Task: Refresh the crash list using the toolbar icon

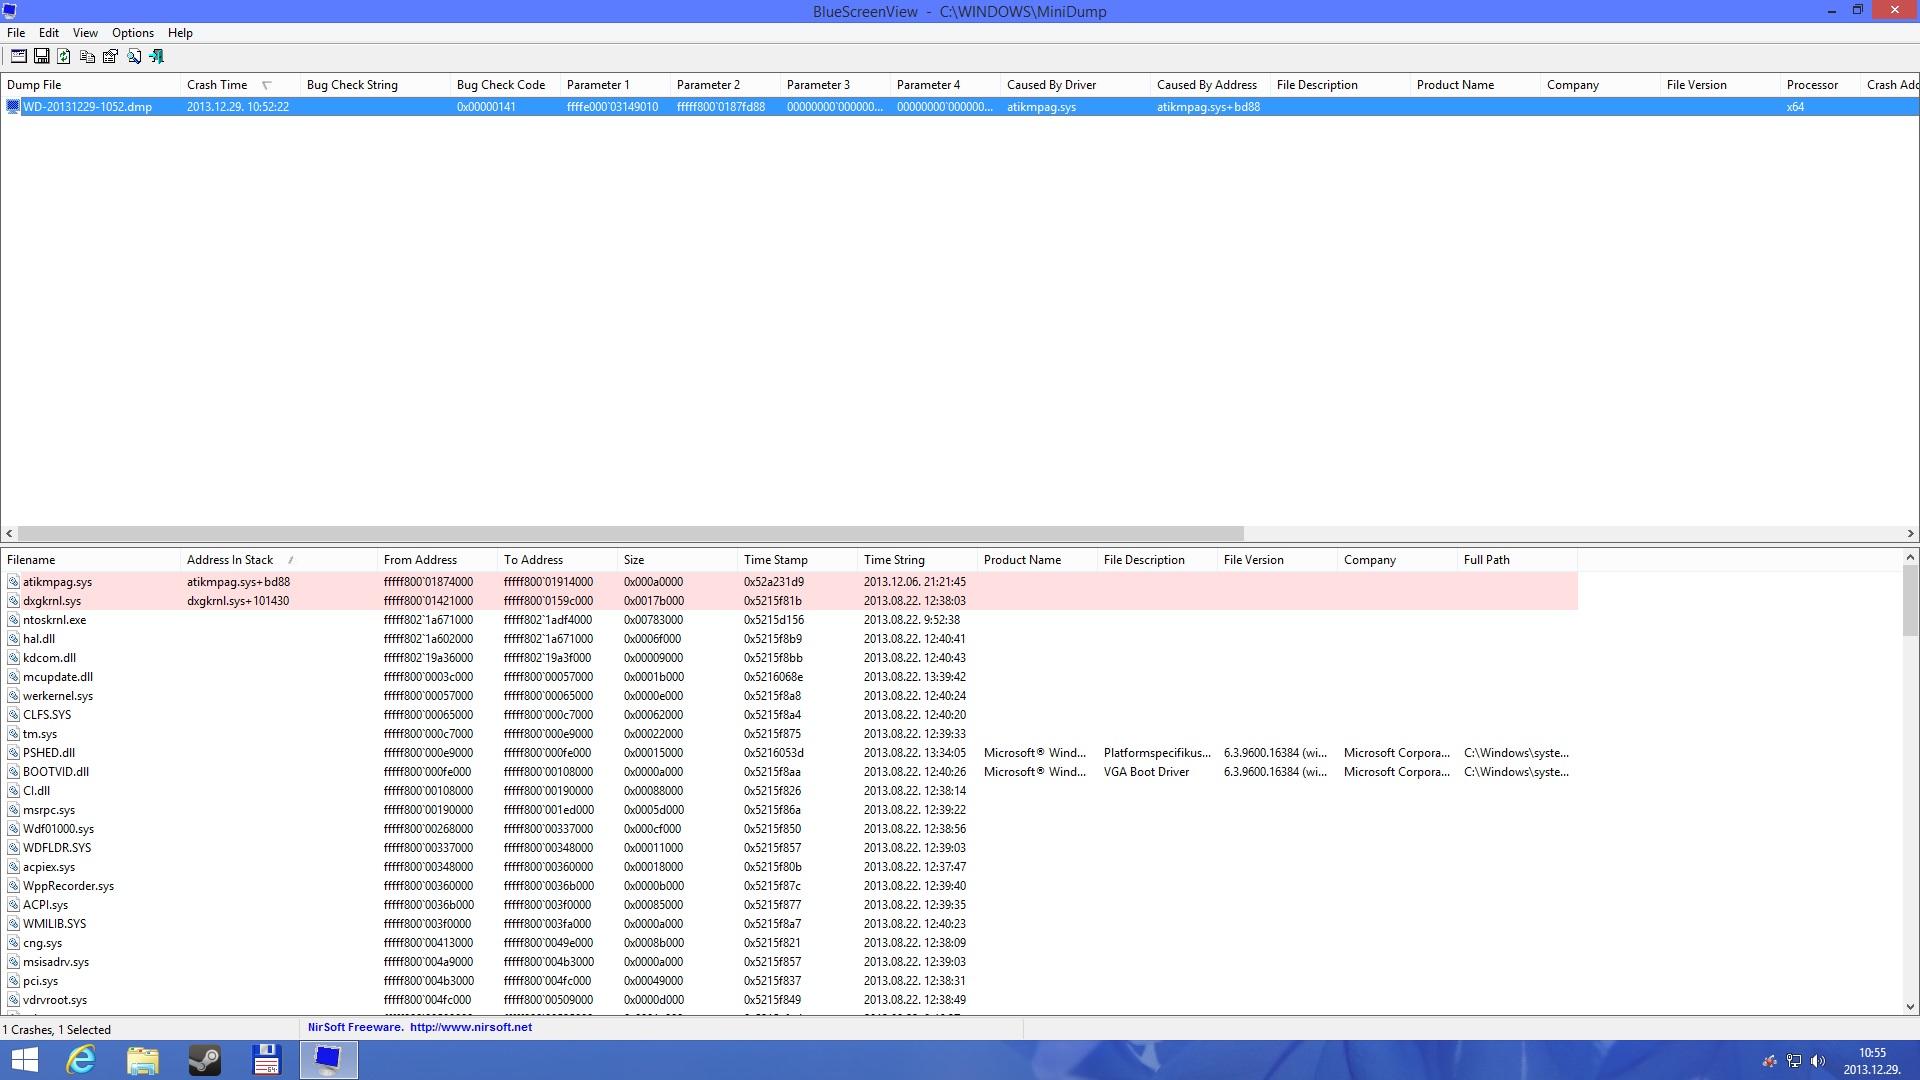Action: pyautogui.click(x=64, y=57)
